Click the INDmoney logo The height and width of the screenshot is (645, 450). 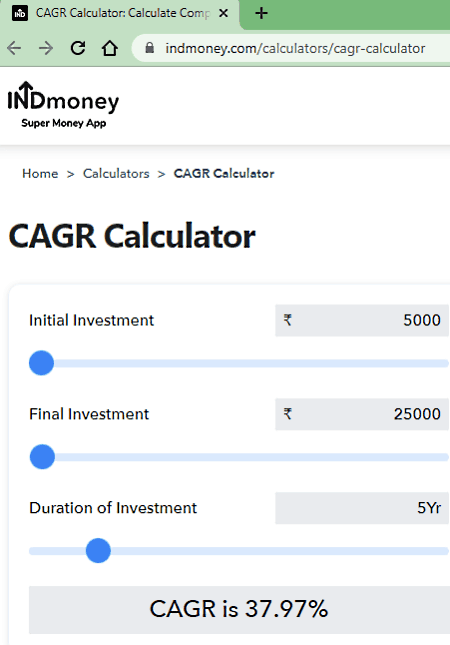tap(63, 104)
